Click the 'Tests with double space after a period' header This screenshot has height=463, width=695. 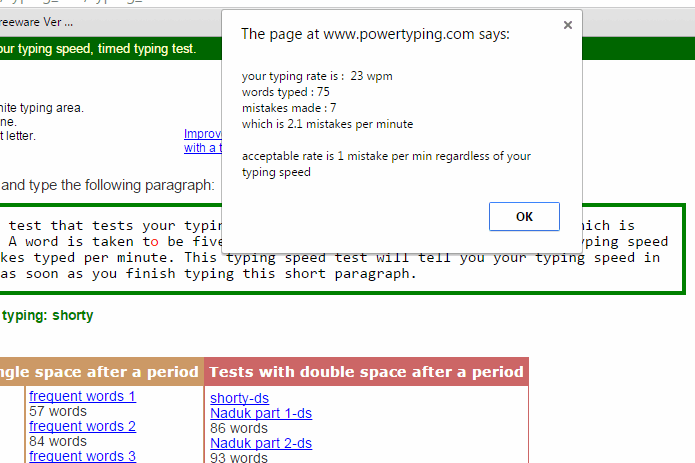[x=367, y=372]
